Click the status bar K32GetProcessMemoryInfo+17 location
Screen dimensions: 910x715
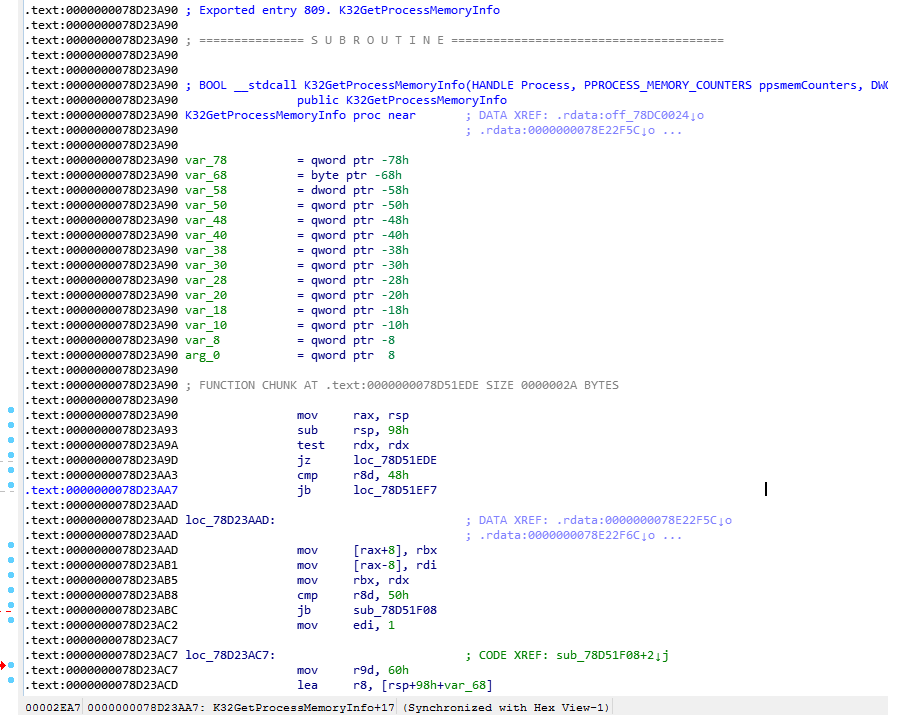click(304, 707)
